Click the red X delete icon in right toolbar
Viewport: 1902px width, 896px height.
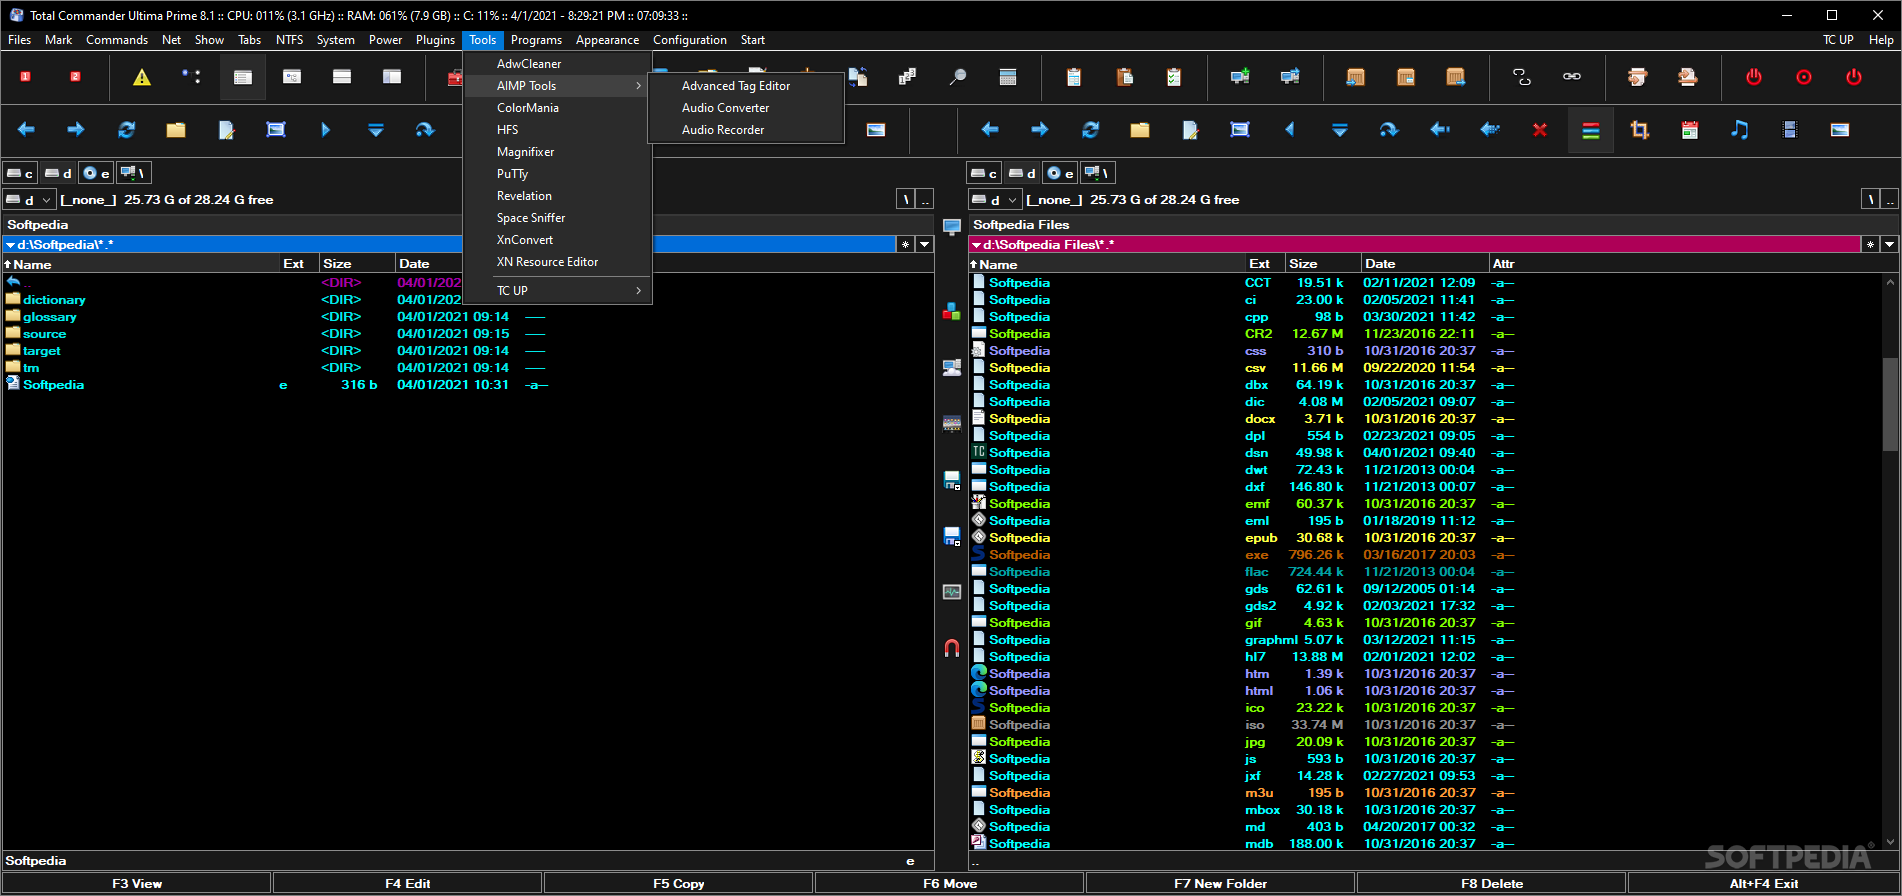point(1540,130)
